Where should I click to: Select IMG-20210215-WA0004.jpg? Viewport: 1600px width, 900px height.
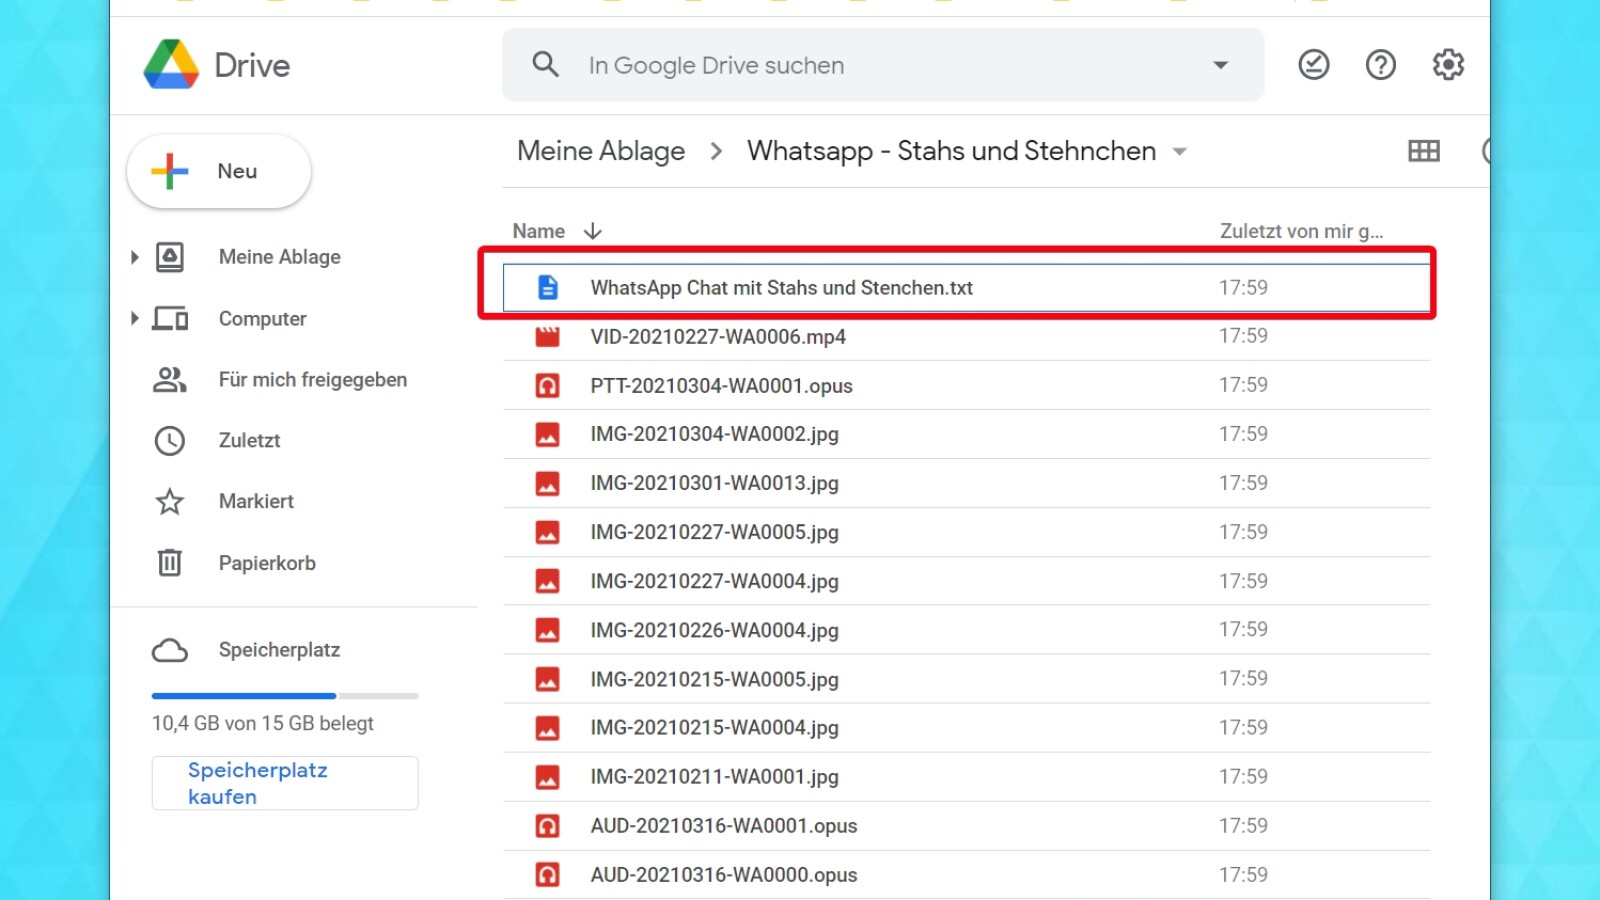point(966,729)
